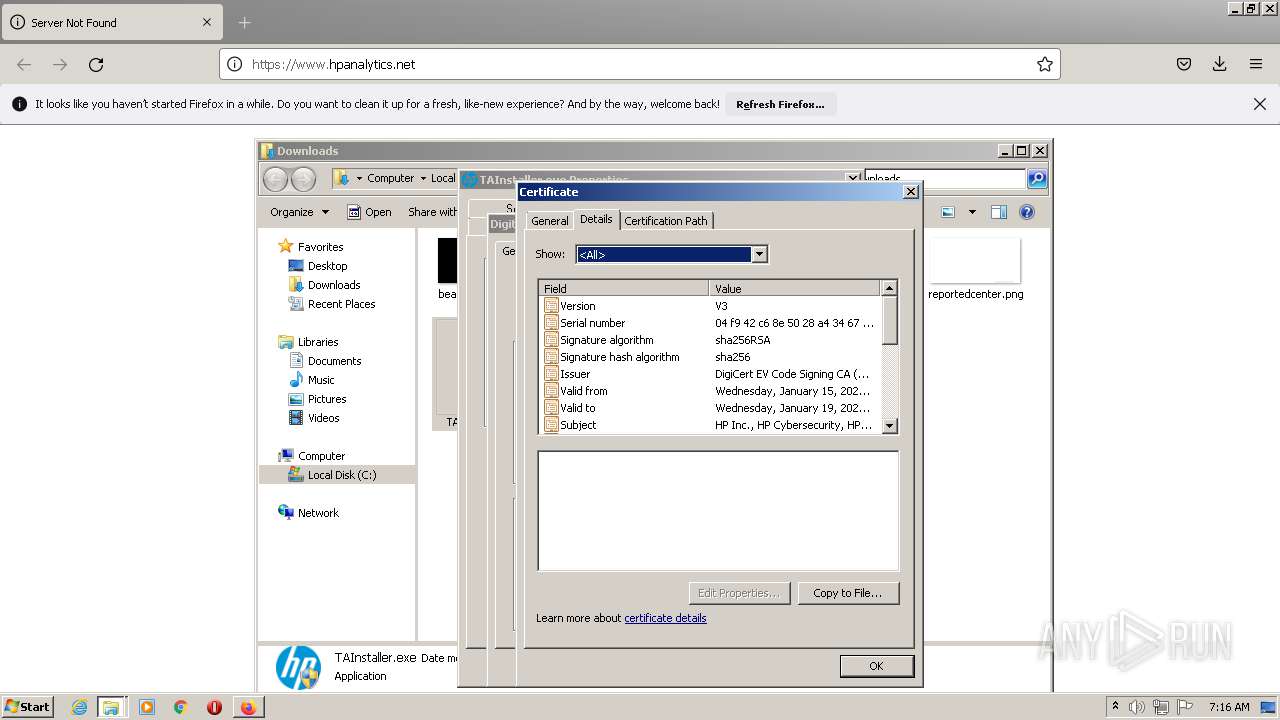Viewport: 1280px width, 720px height.
Task: Switch to the General tab in Certificate
Action: pyautogui.click(x=549, y=221)
